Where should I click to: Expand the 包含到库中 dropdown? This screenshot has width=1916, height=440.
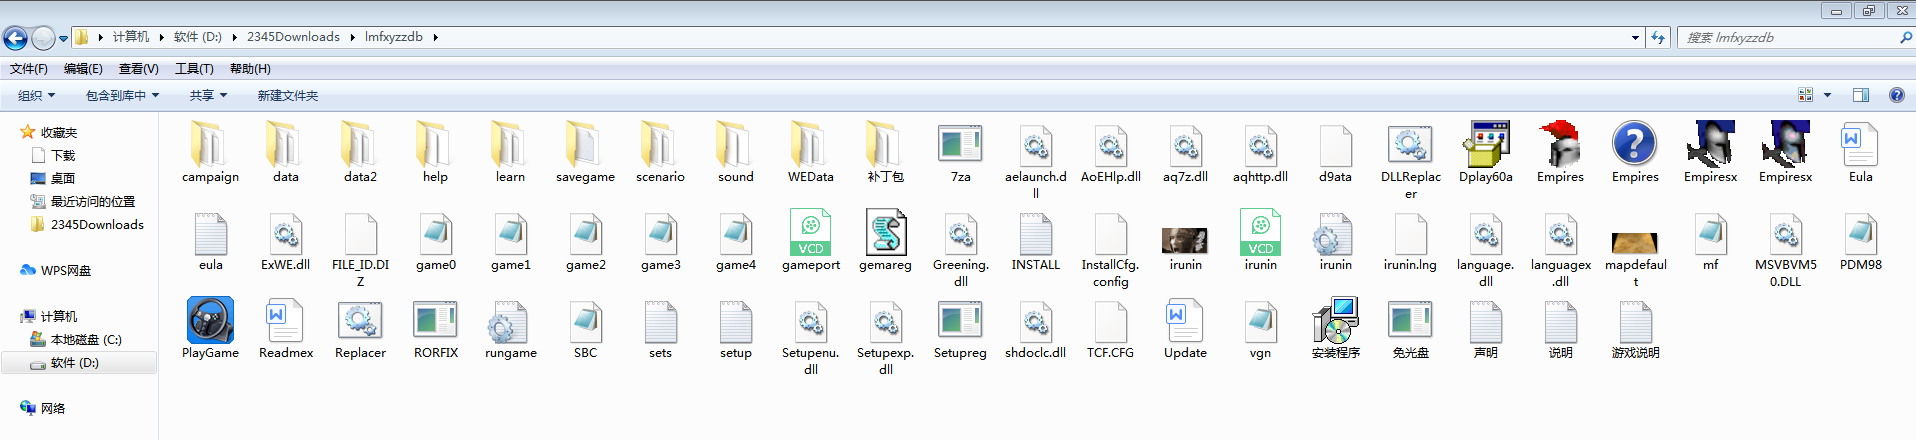click(122, 95)
